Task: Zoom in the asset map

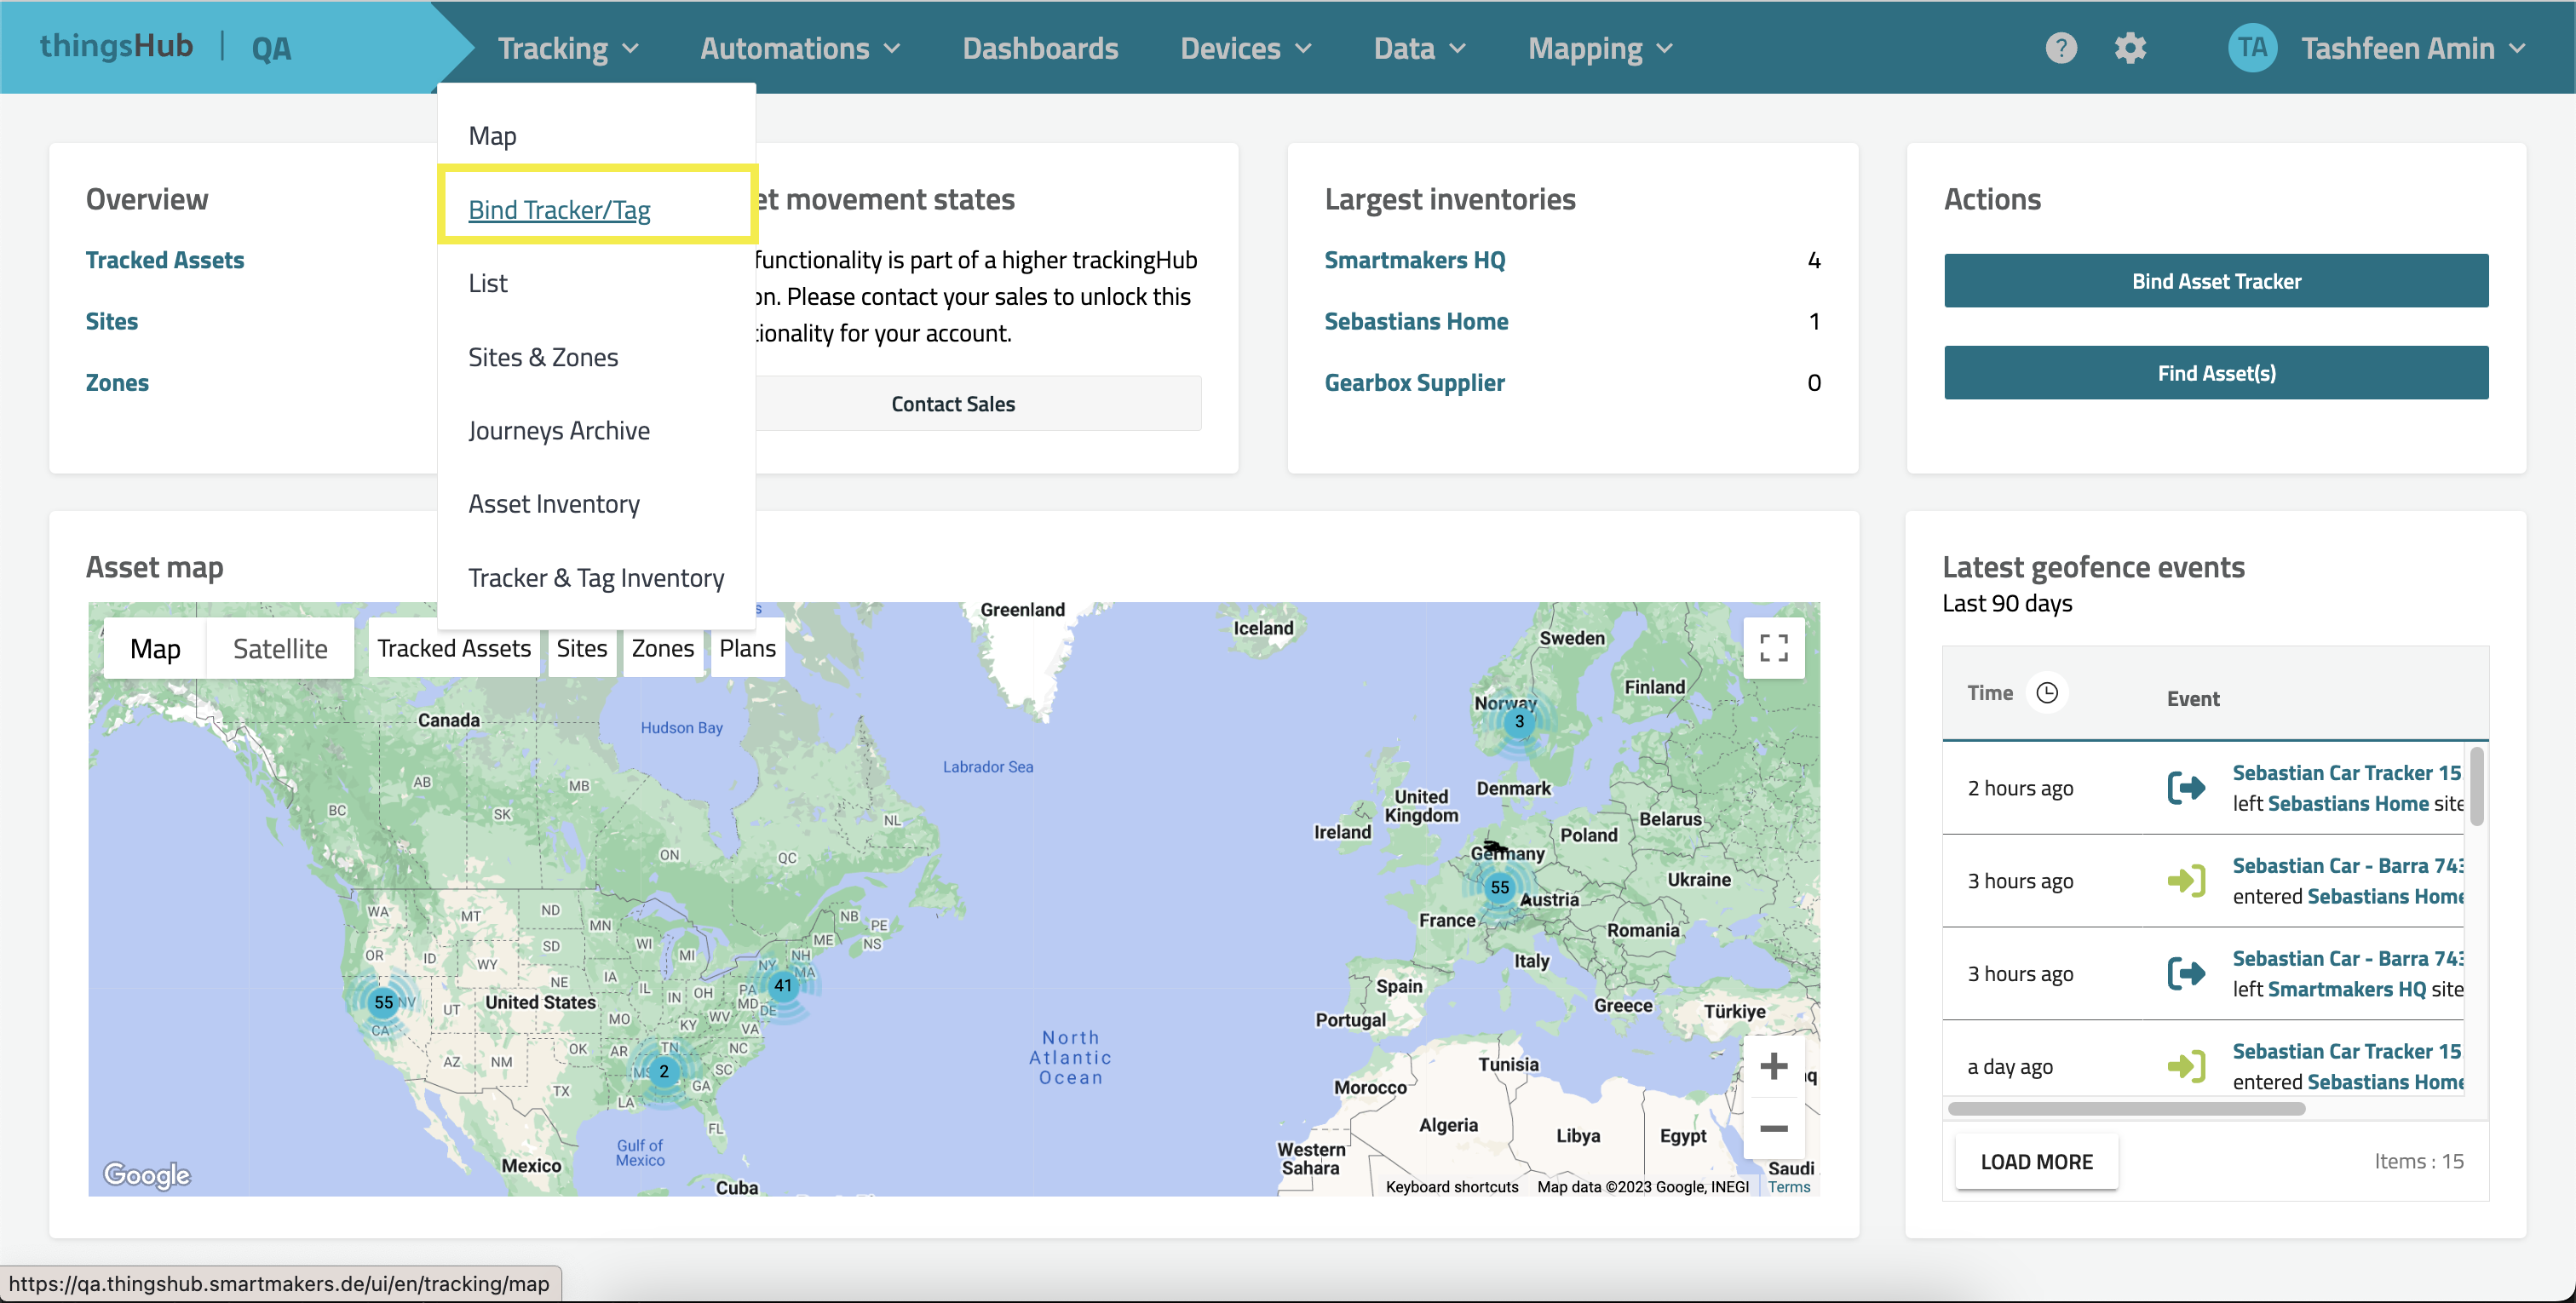Action: coord(1773,1066)
